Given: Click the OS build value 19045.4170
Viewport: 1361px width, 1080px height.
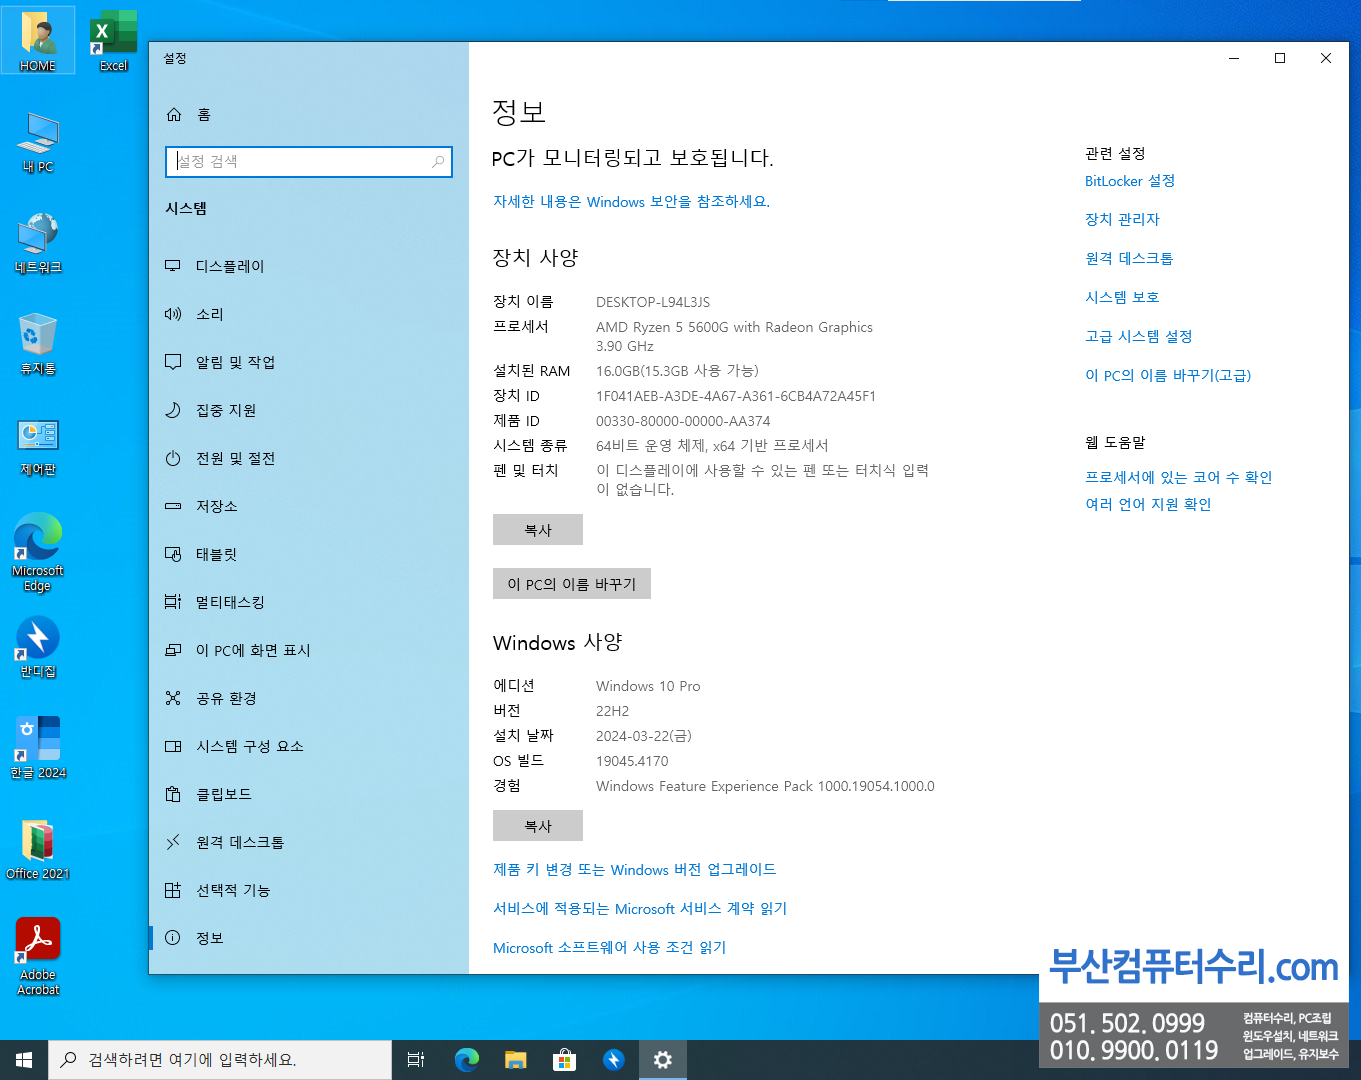Looking at the screenshot, I should (632, 761).
